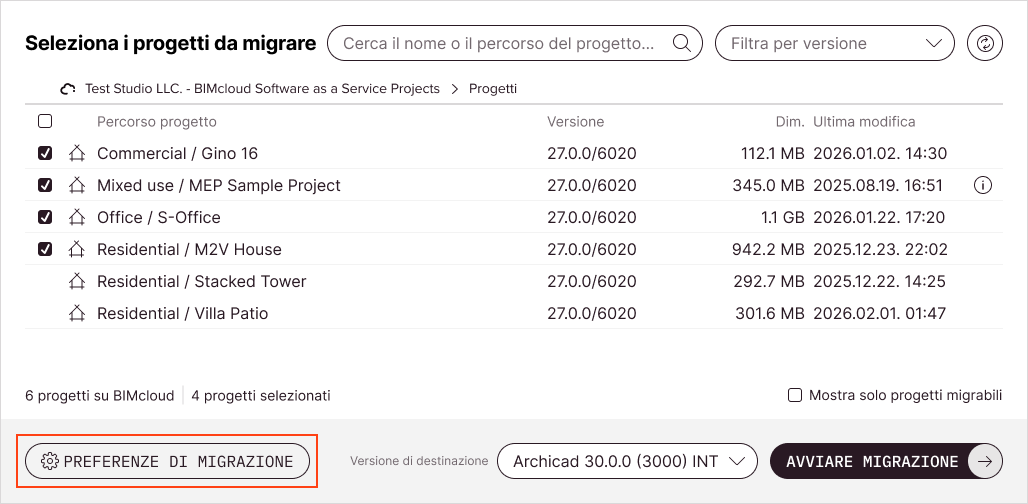Screen dimensions: 1028x504
Task: Click the refresh project list icon
Action: 985,43
